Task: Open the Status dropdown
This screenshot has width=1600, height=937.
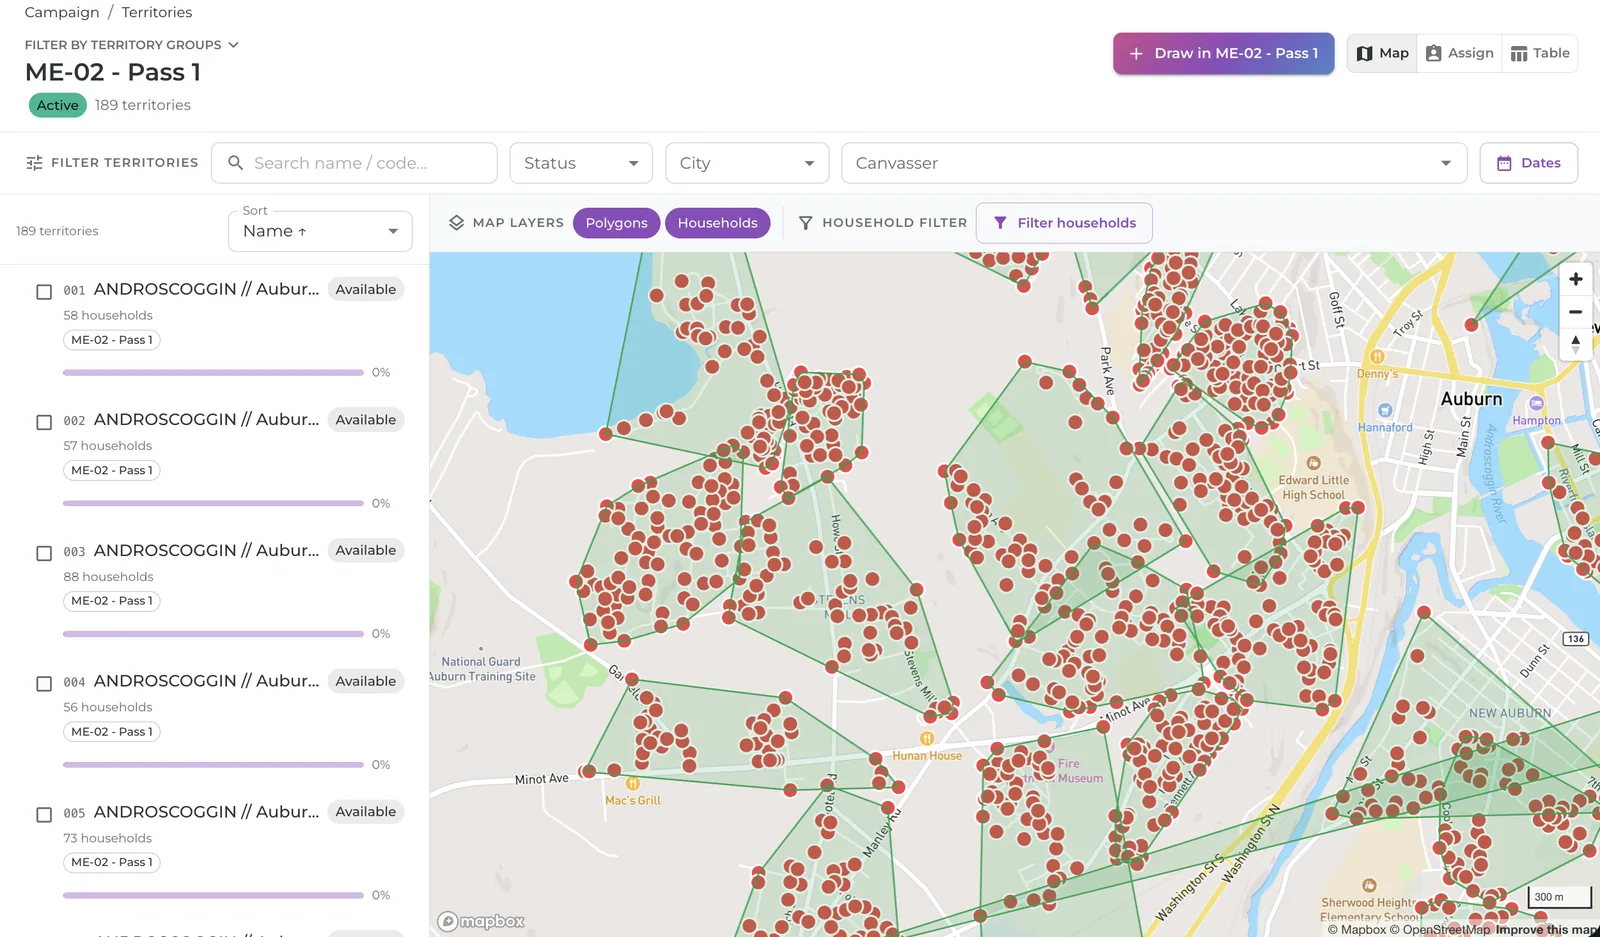Action: (x=581, y=163)
